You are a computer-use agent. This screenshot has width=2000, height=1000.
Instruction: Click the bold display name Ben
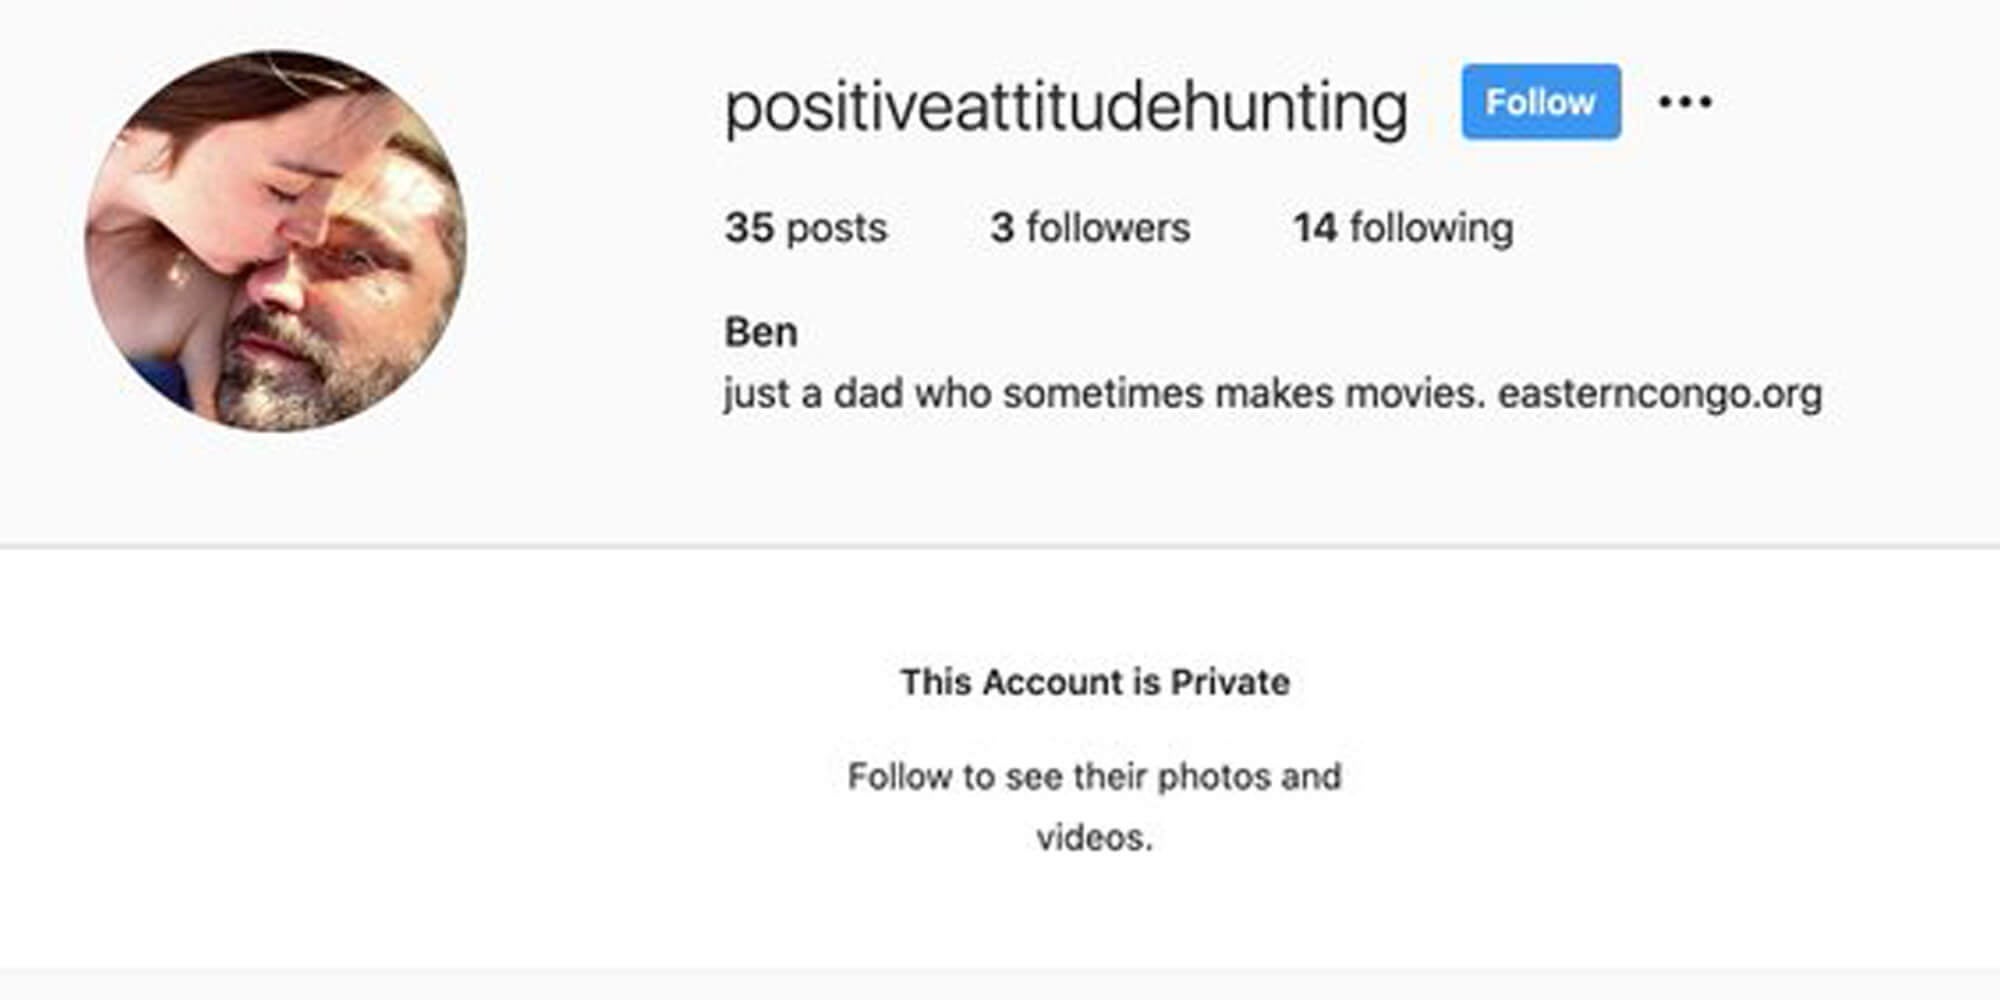[x=761, y=332]
